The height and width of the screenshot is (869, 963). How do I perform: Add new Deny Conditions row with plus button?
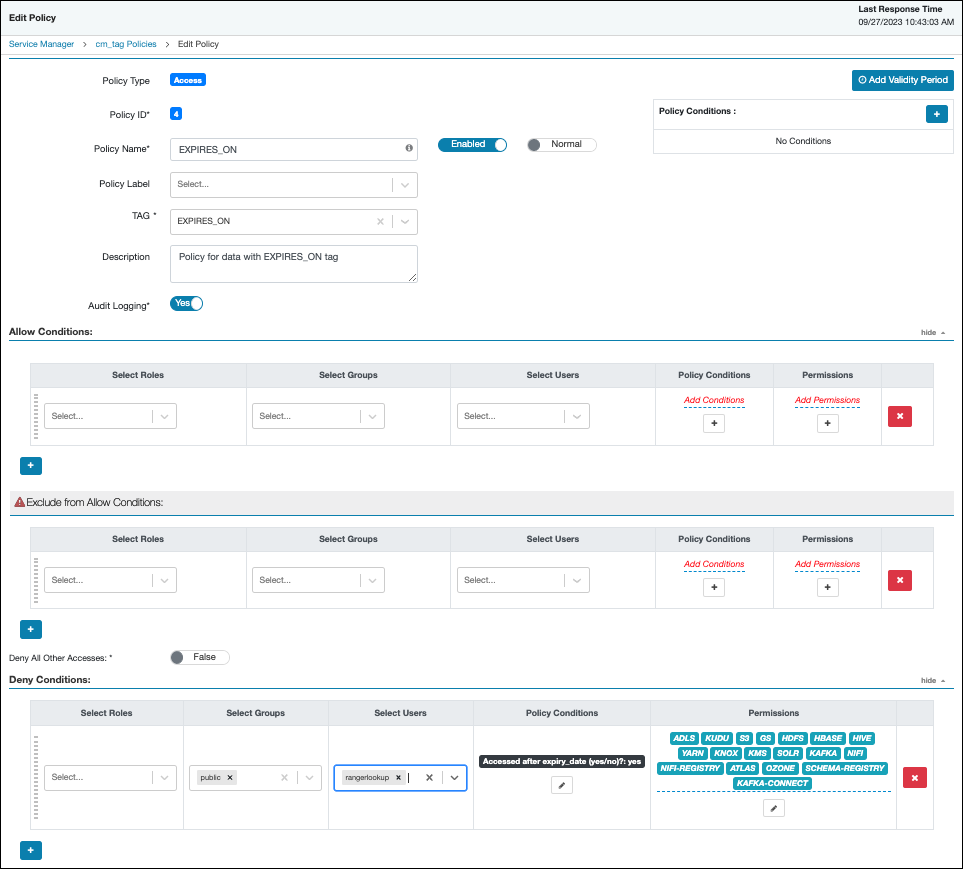pos(31,850)
